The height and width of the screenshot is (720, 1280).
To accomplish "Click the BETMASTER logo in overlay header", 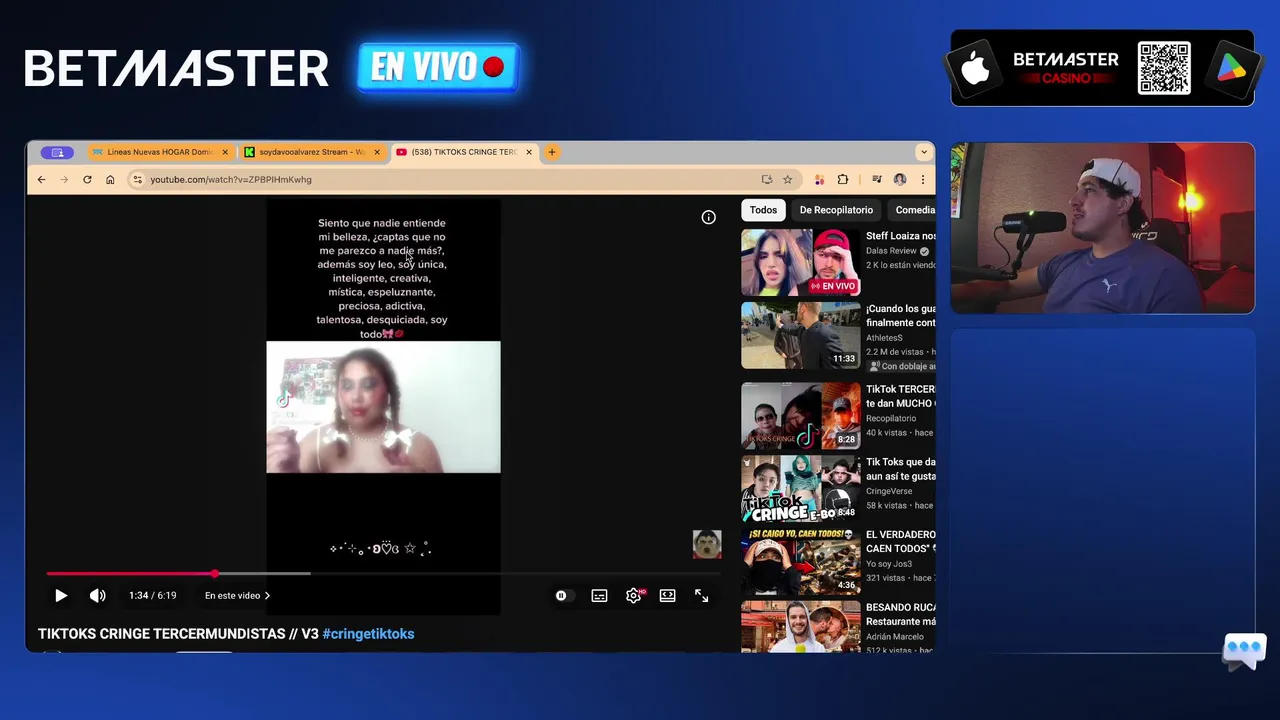I will [177, 69].
